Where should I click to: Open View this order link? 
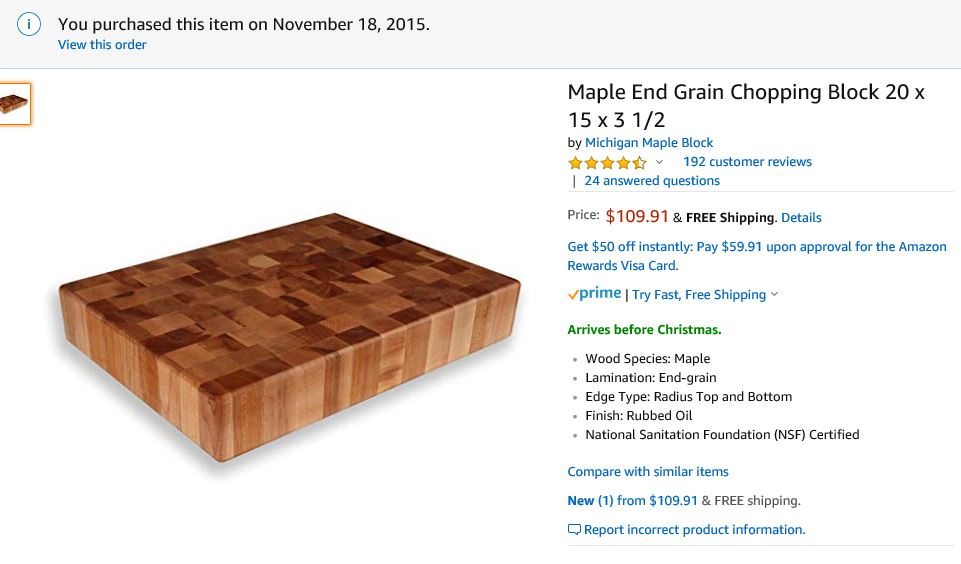tap(102, 45)
